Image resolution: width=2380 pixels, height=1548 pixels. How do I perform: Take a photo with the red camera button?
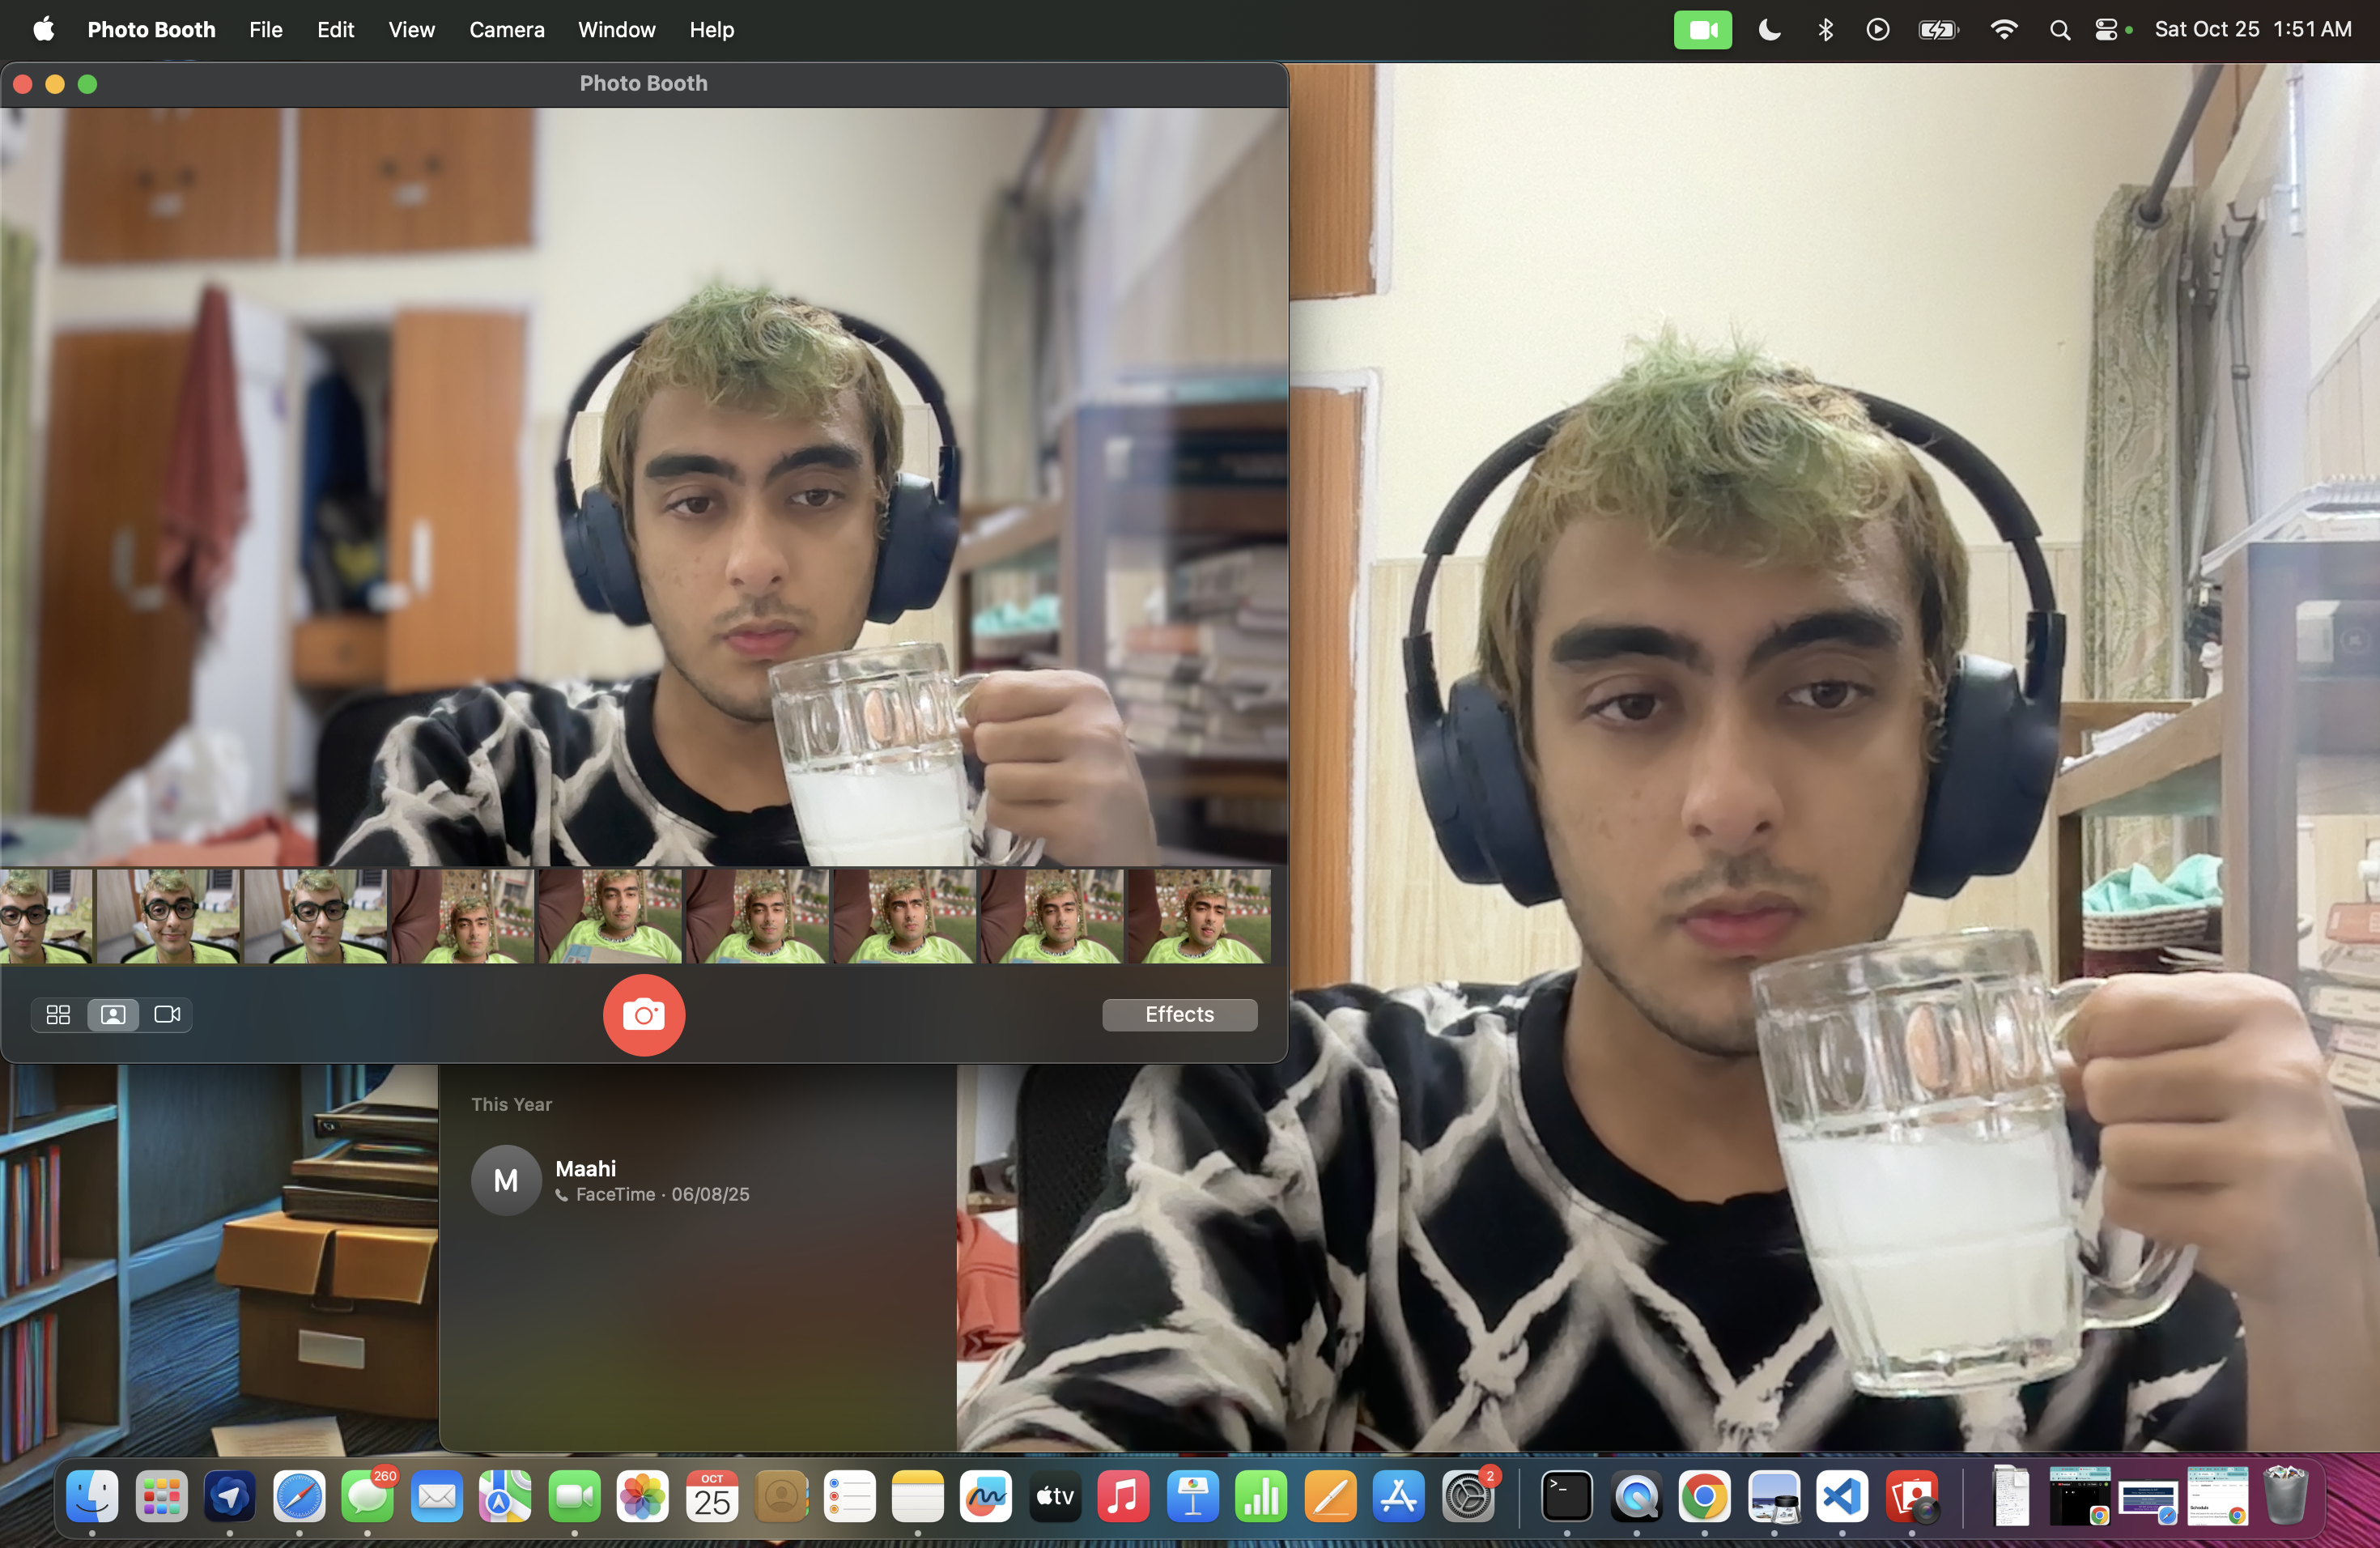click(x=643, y=1014)
